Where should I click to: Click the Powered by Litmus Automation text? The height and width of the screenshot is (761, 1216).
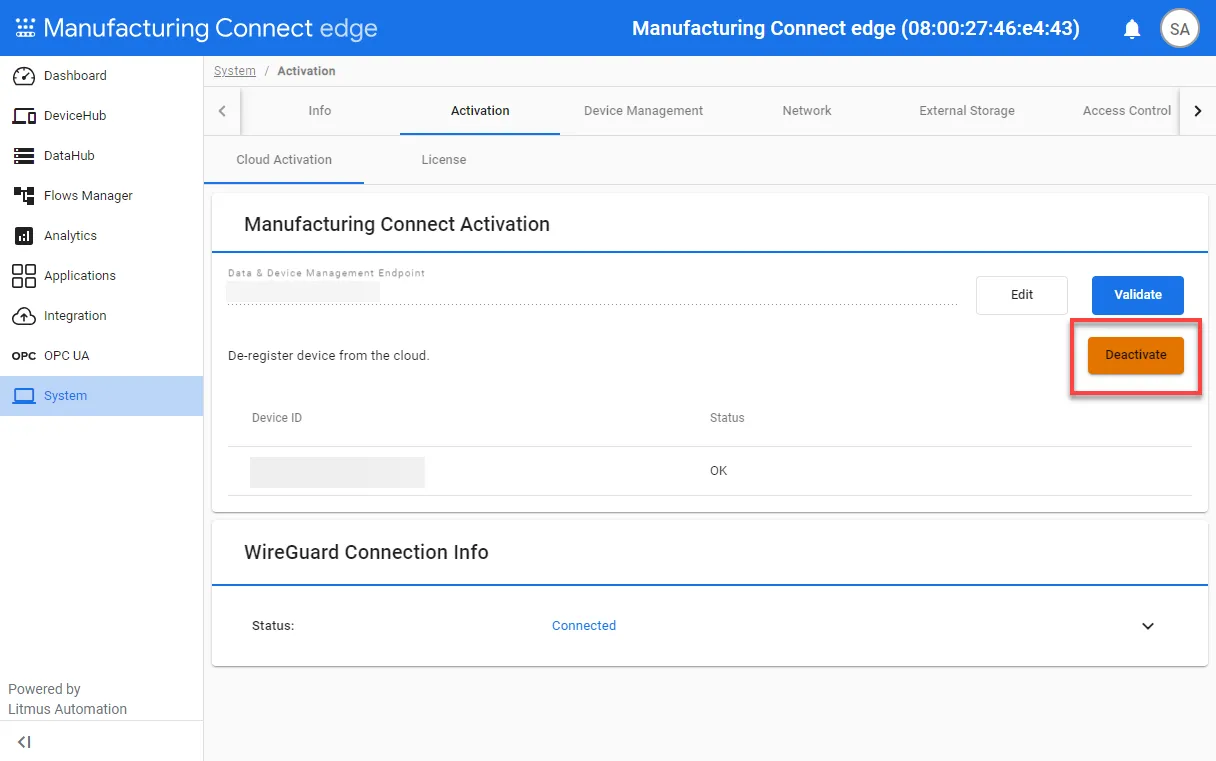(x=68, y=699)
